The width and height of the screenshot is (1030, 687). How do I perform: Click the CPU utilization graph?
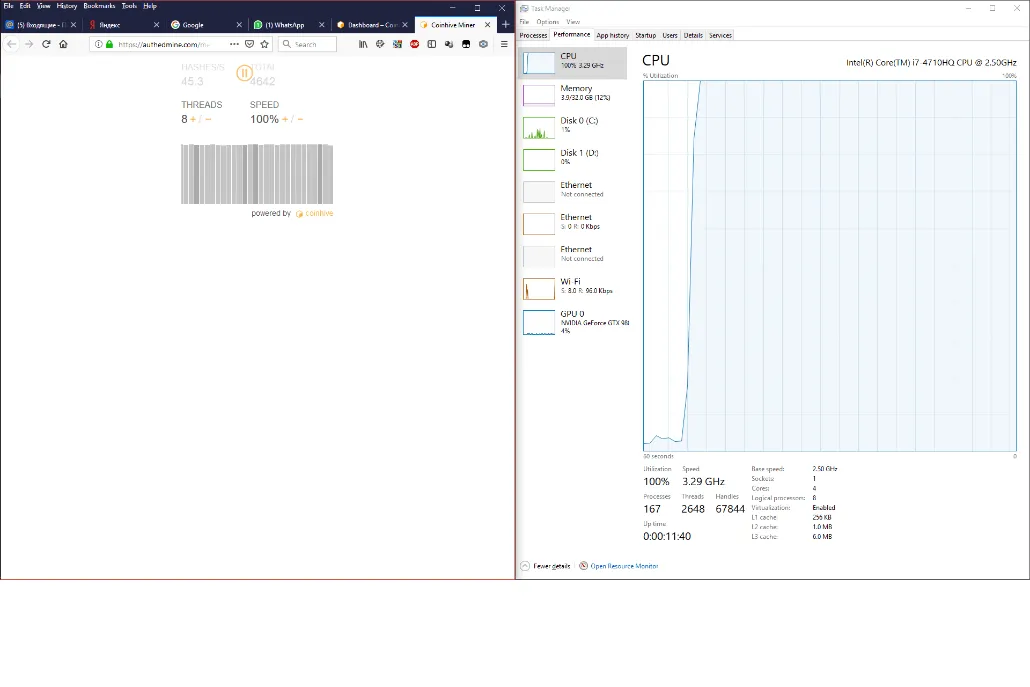(830, 266)
